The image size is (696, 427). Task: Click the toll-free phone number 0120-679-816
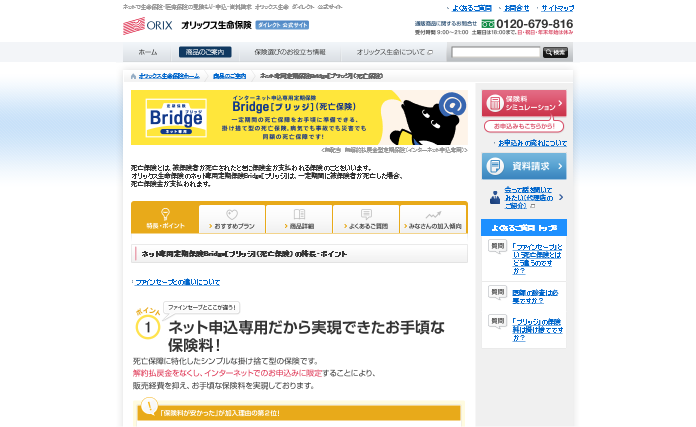click(534, 24)
